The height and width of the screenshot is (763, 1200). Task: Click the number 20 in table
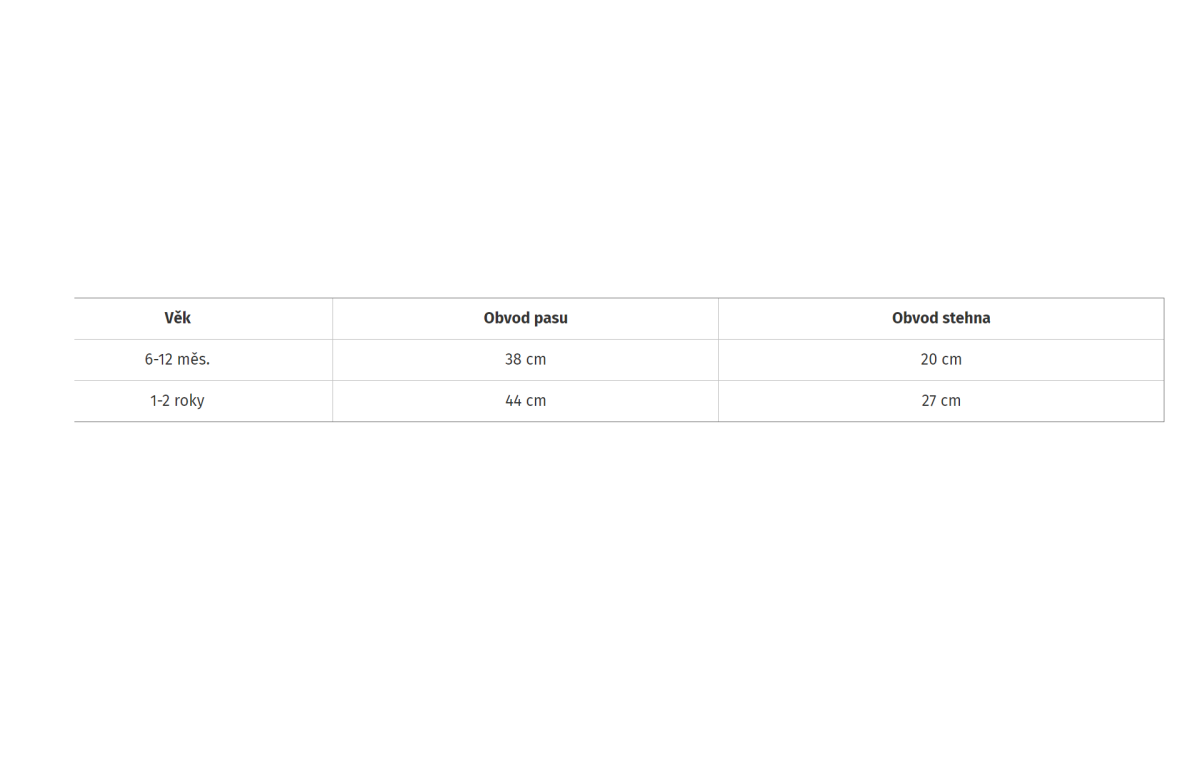tap(929, 359)
